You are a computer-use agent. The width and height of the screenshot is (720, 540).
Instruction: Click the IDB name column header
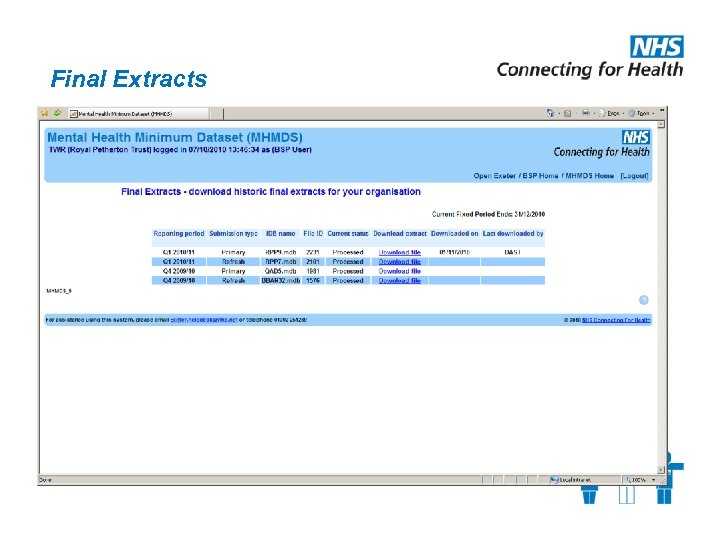pos(281,234)
